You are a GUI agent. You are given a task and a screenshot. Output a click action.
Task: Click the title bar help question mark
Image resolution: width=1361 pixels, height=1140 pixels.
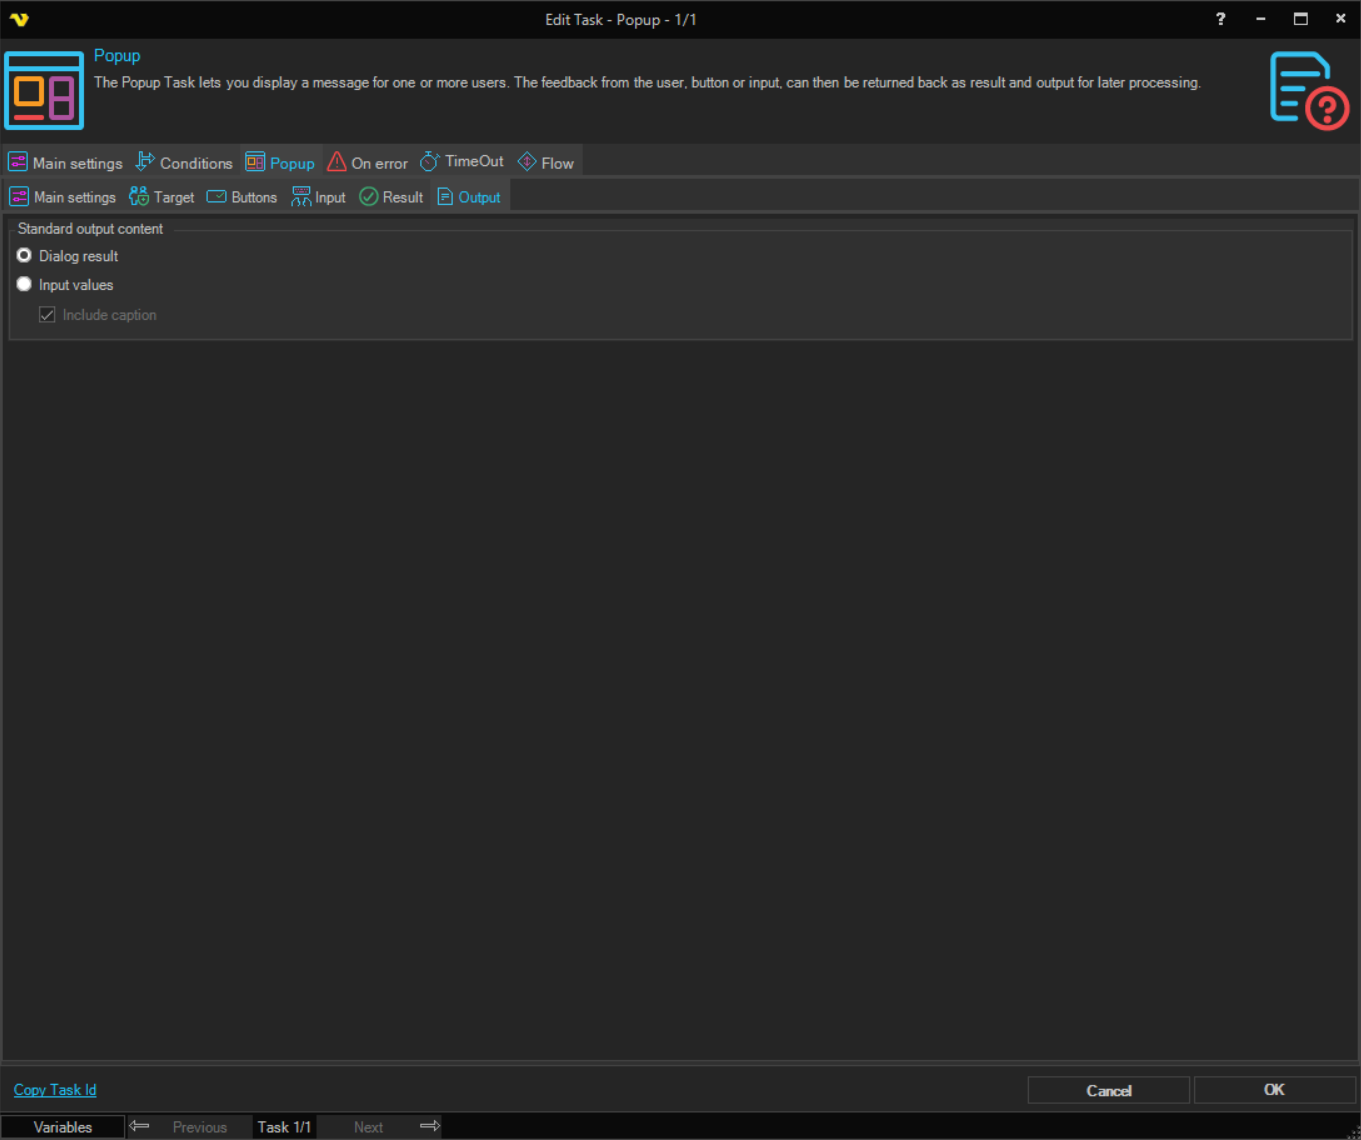[x=1220, y=19]
